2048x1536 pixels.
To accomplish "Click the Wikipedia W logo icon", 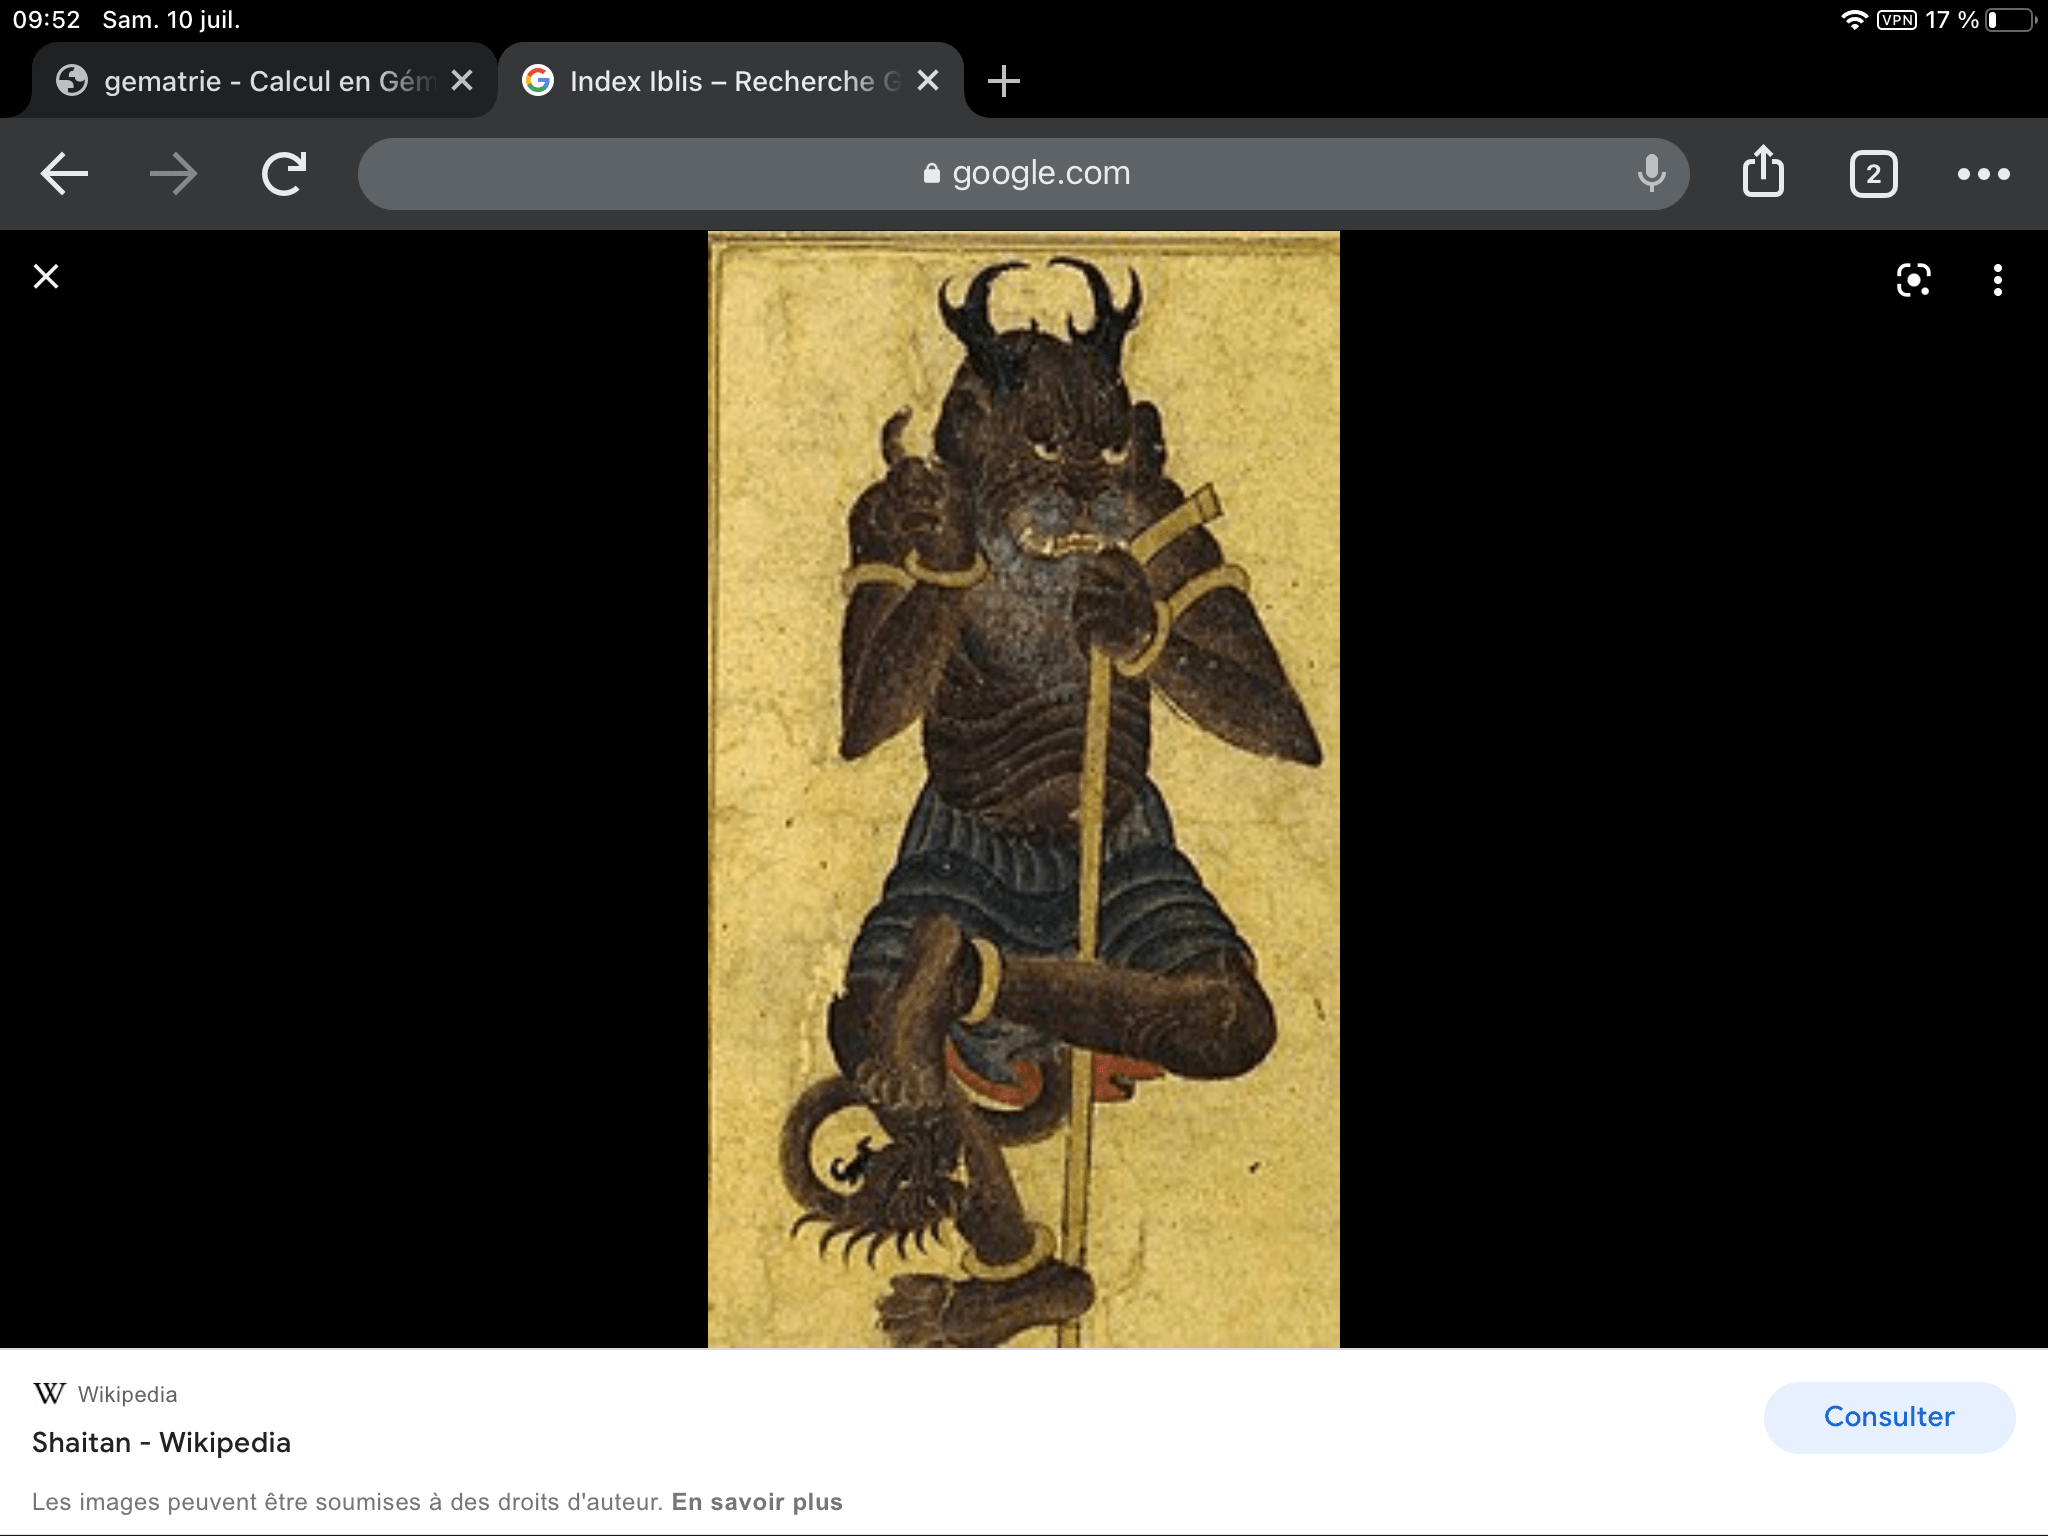I will [x=49, y=1393].
